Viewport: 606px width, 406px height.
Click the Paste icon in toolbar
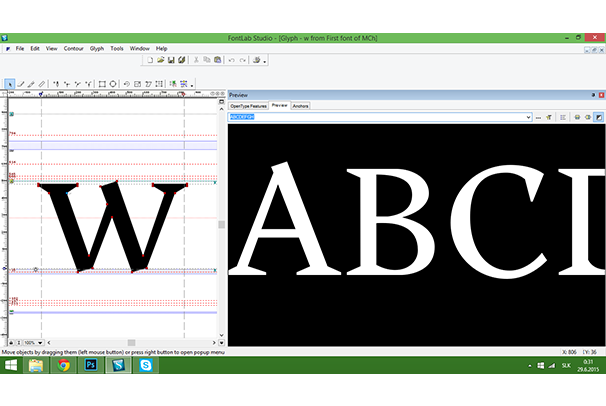click(x=216, y=60)
